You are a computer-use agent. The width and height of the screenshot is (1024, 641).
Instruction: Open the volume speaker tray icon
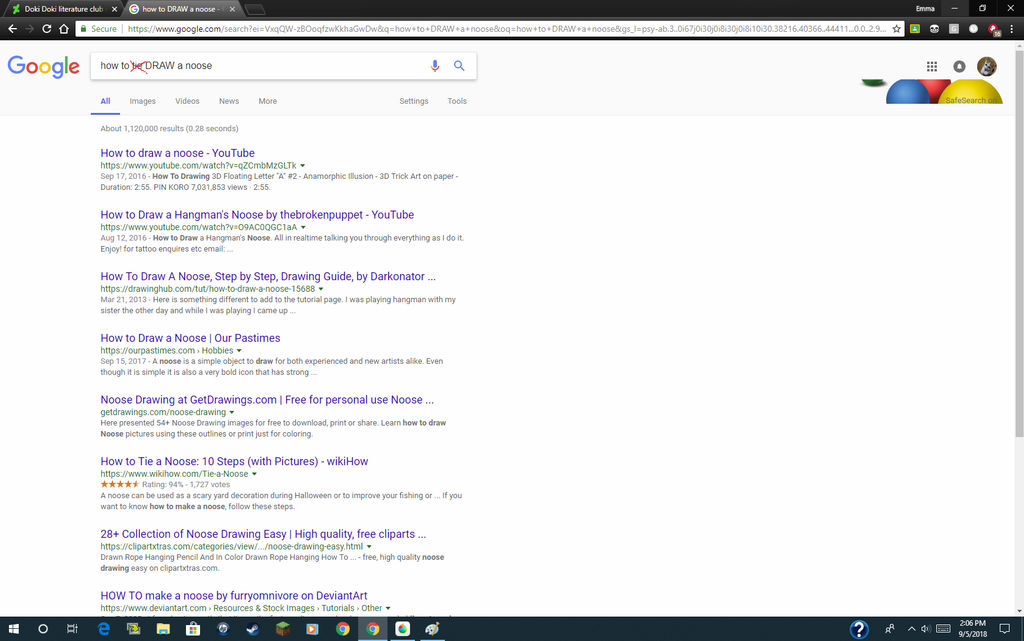pyautogui.click(x=925, y=629)
